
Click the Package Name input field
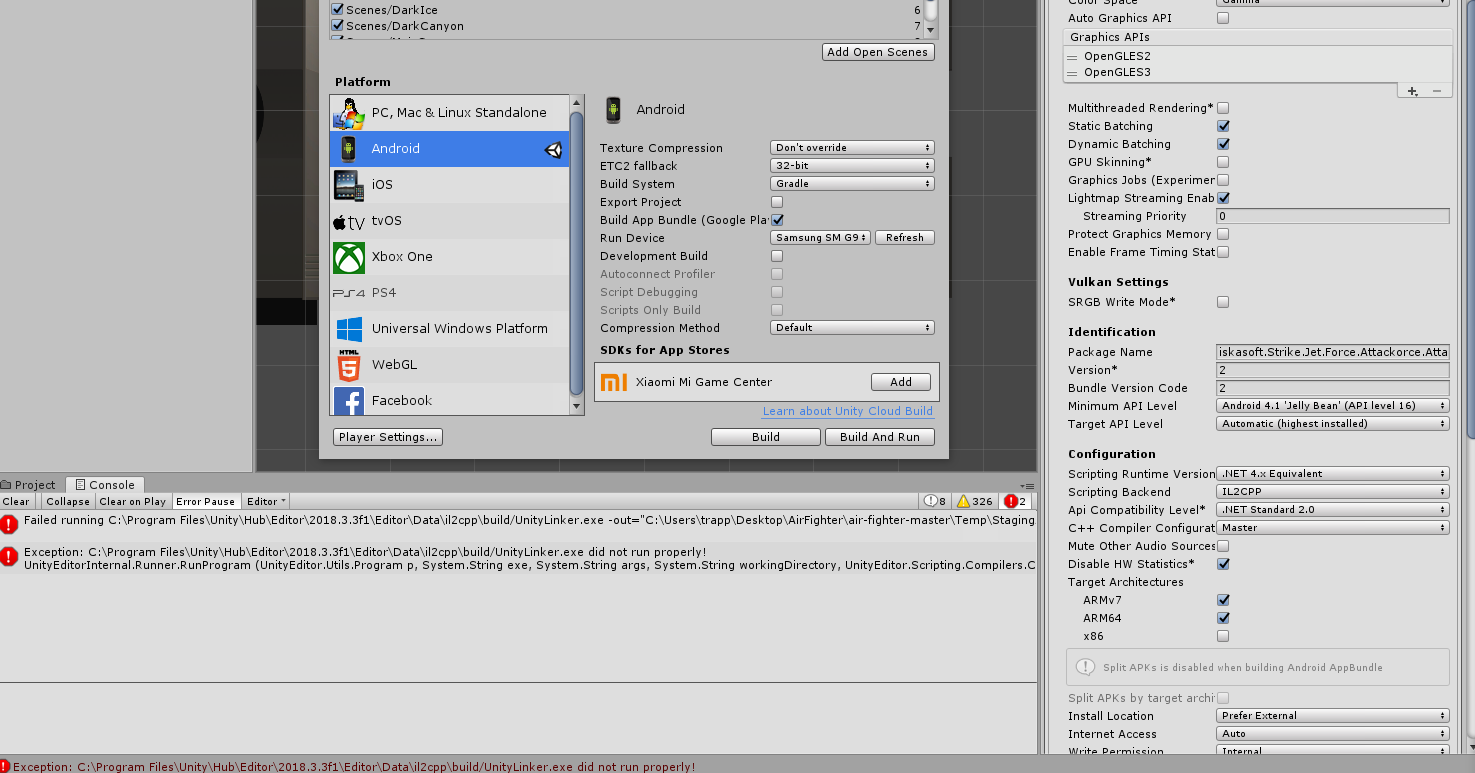click(1333, 352)
